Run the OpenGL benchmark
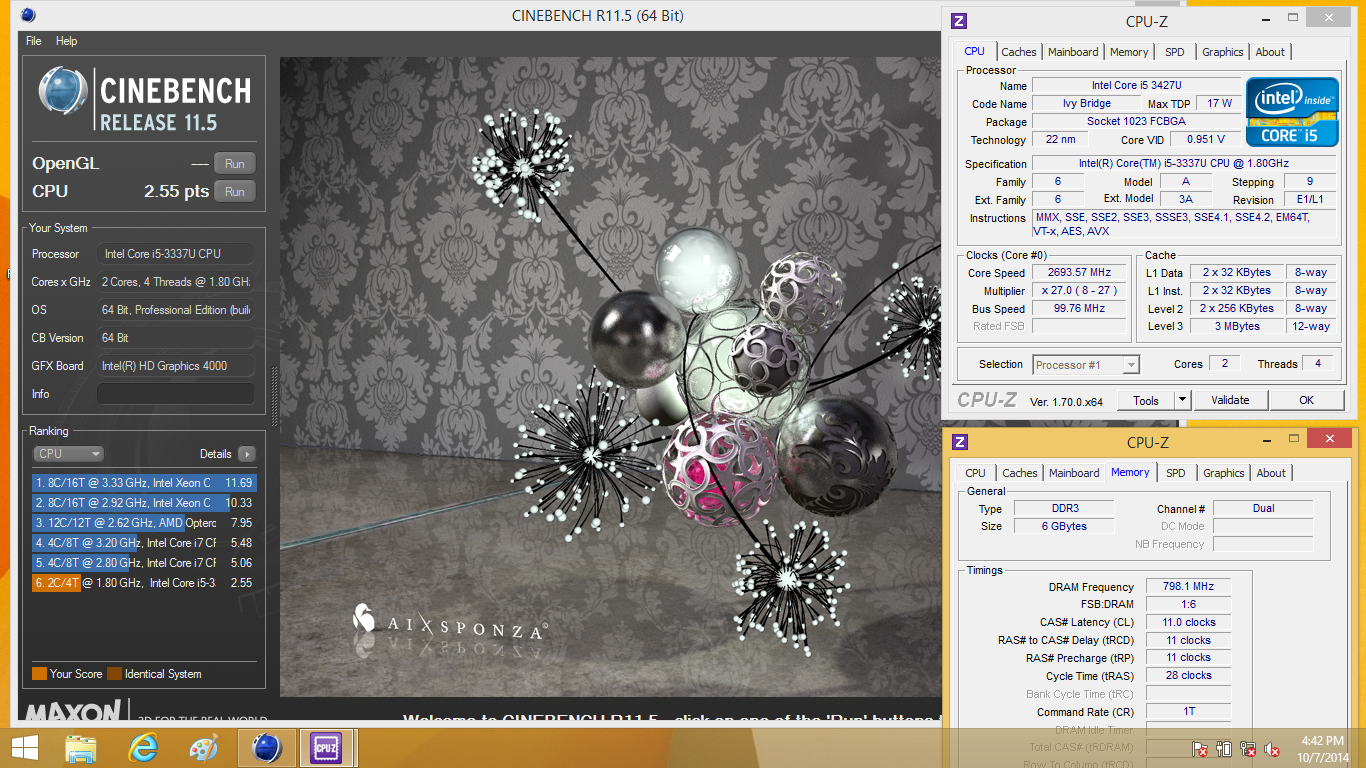The width and height of the screenshot is (1366, 768). pyautogui.click(x=234, y=164)
